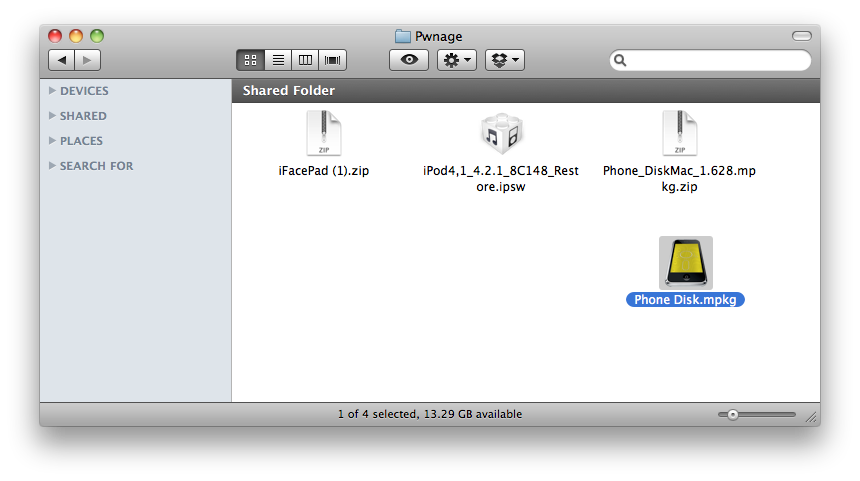Open the Action gear menu
The height and width of the screenshot is (481, 860).
tap(457, 60)
